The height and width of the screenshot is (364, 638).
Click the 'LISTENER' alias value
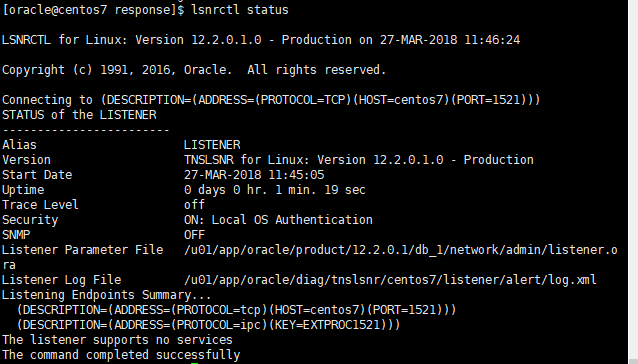pyautogui.click(x=212, y=145)
